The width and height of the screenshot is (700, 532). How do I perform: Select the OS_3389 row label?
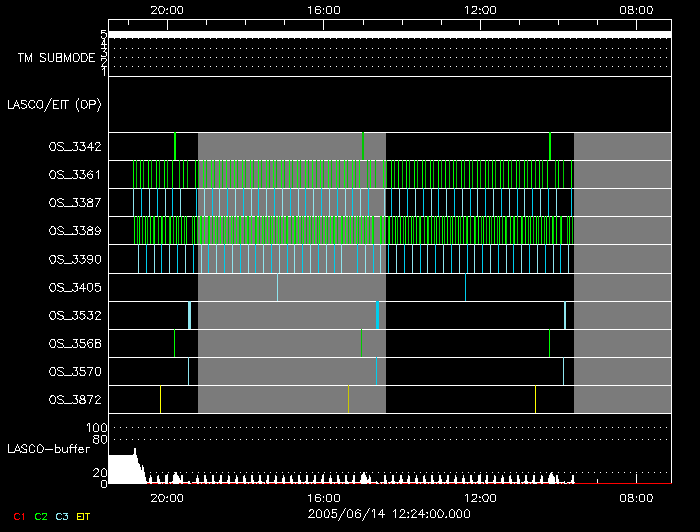click(x=75, y=231)
